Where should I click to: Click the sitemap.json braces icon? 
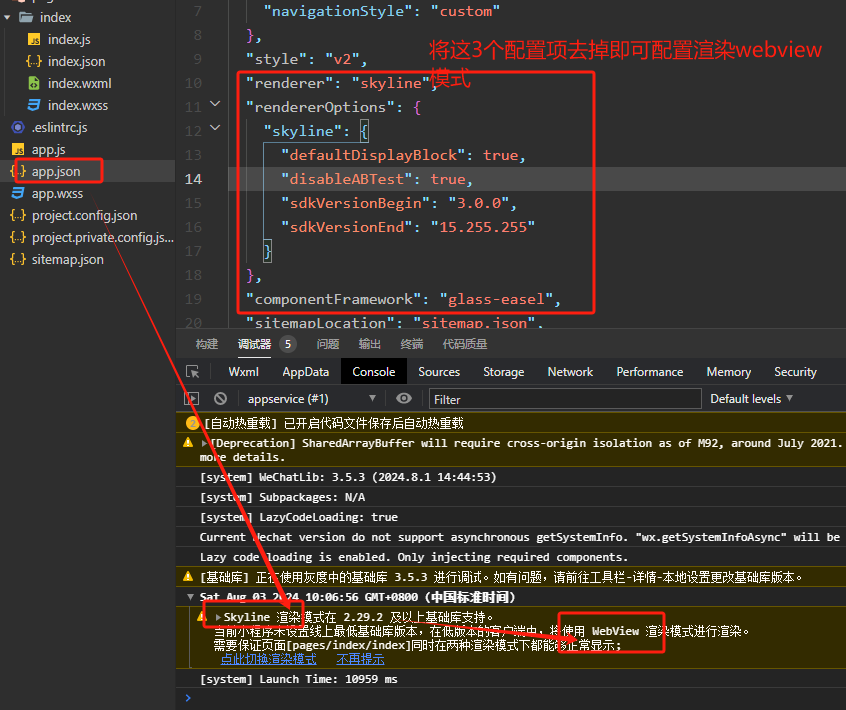point(18,260)
